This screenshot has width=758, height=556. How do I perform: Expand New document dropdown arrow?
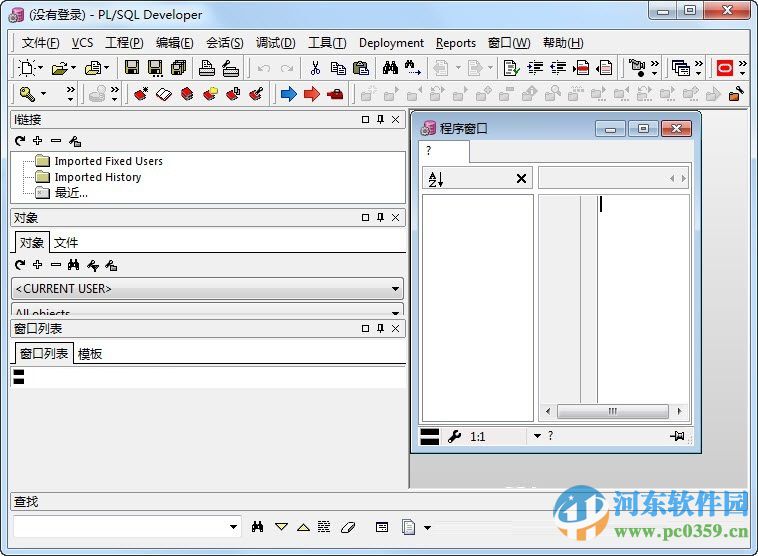tap(41, 68)
